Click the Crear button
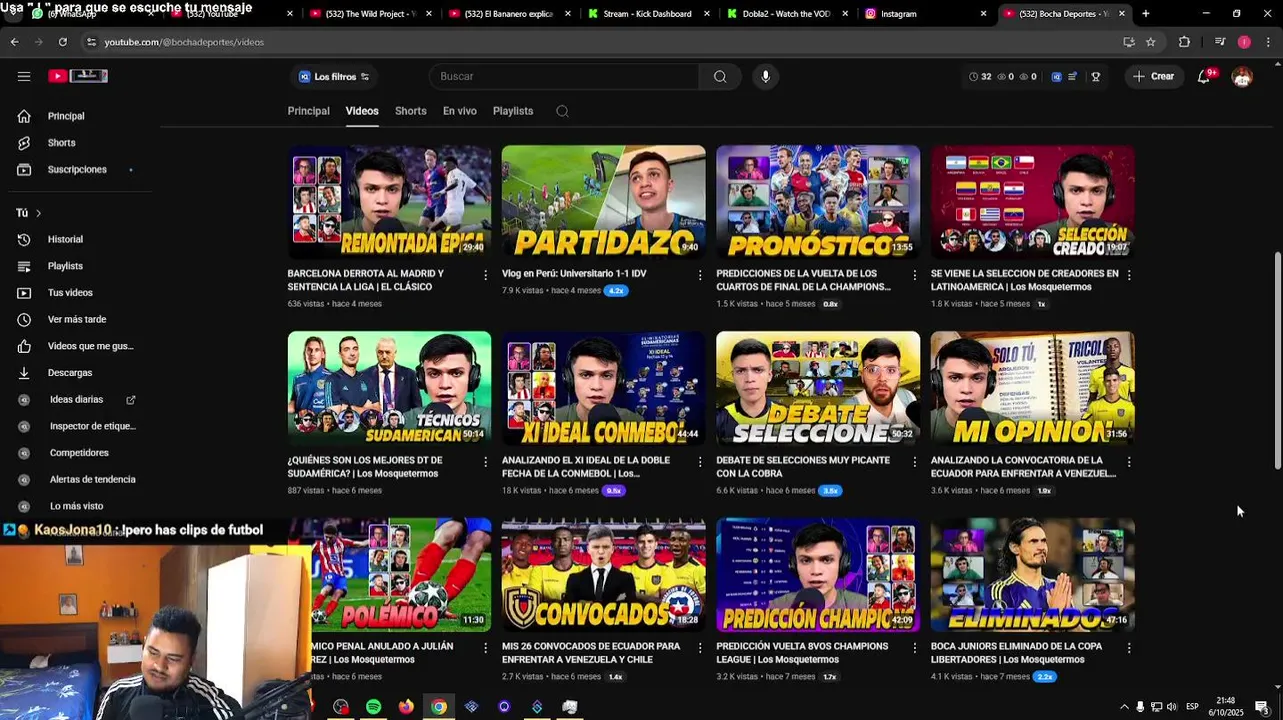The height and width of the screenshot is (720, 1283). [1153, 77]
